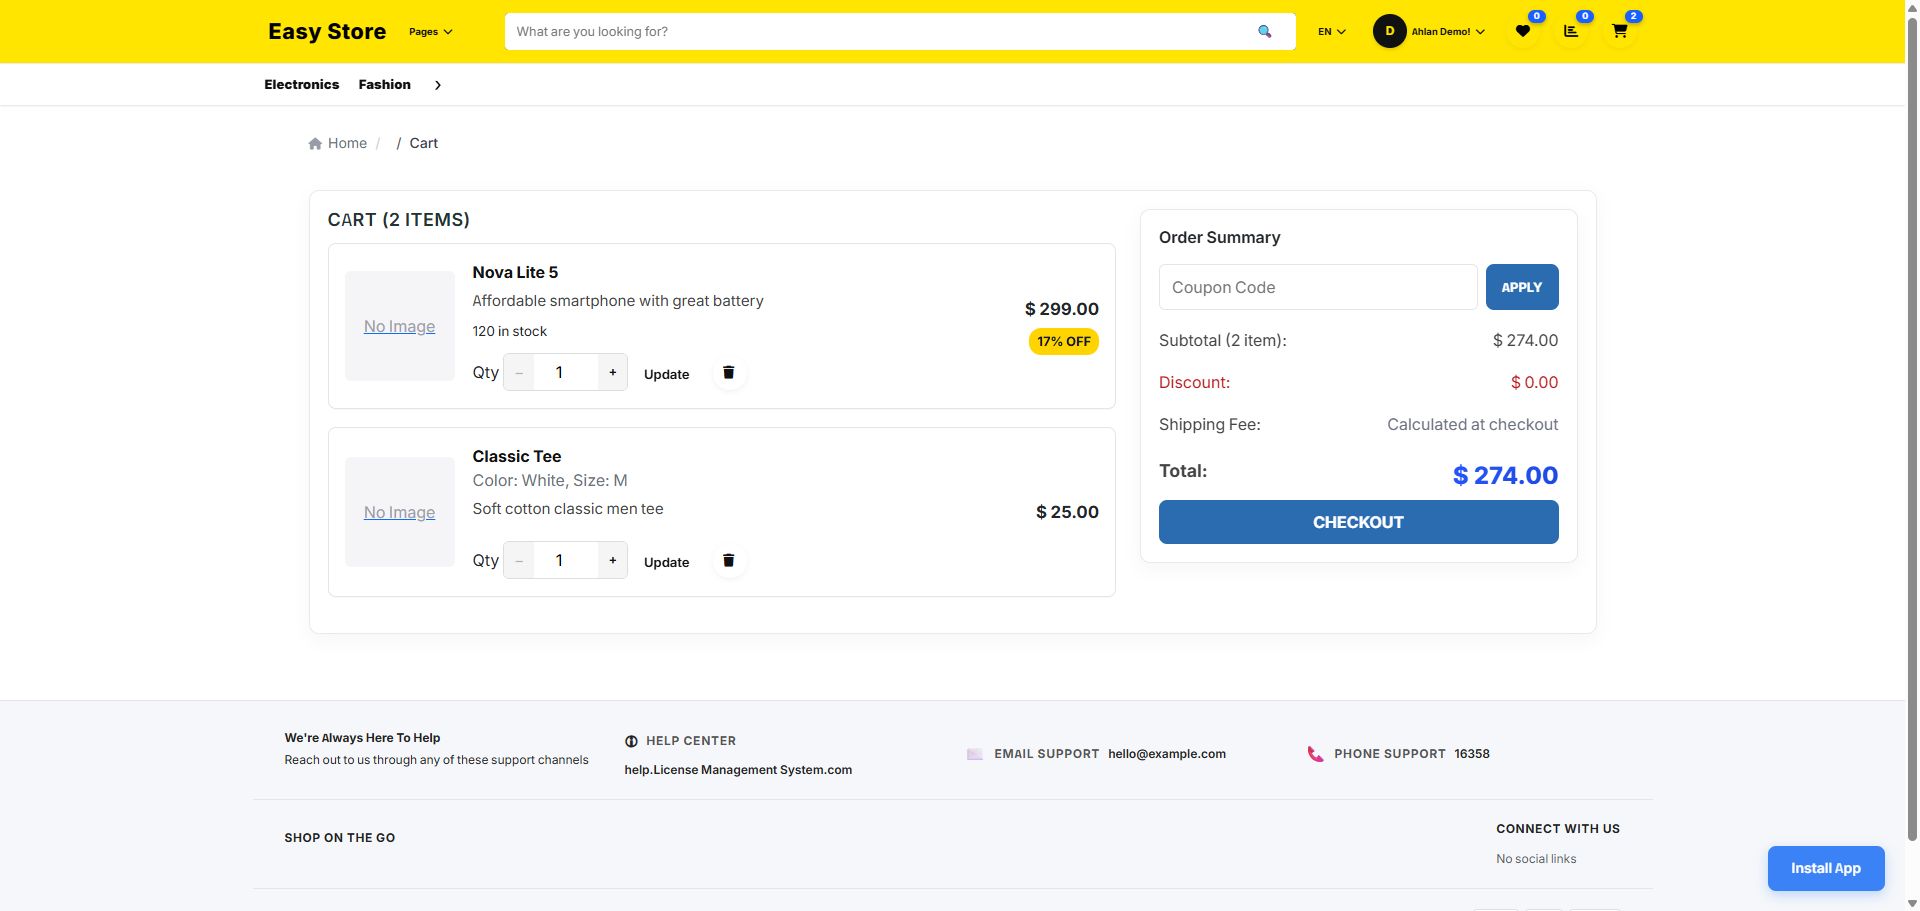The height and width of the screenshot is (911, 1920).
Task: Open the Electronics category
Action: click(x=301, y=85)
